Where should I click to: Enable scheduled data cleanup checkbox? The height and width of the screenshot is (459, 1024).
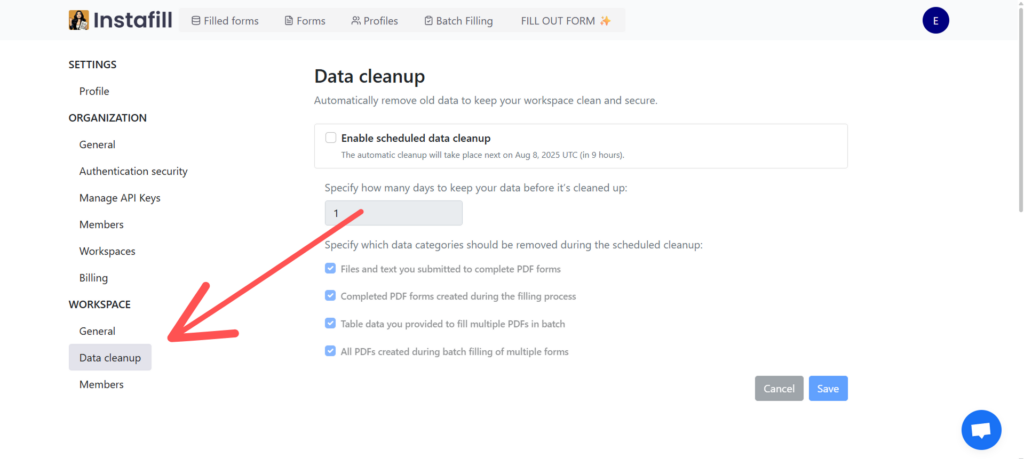[331, 138]
